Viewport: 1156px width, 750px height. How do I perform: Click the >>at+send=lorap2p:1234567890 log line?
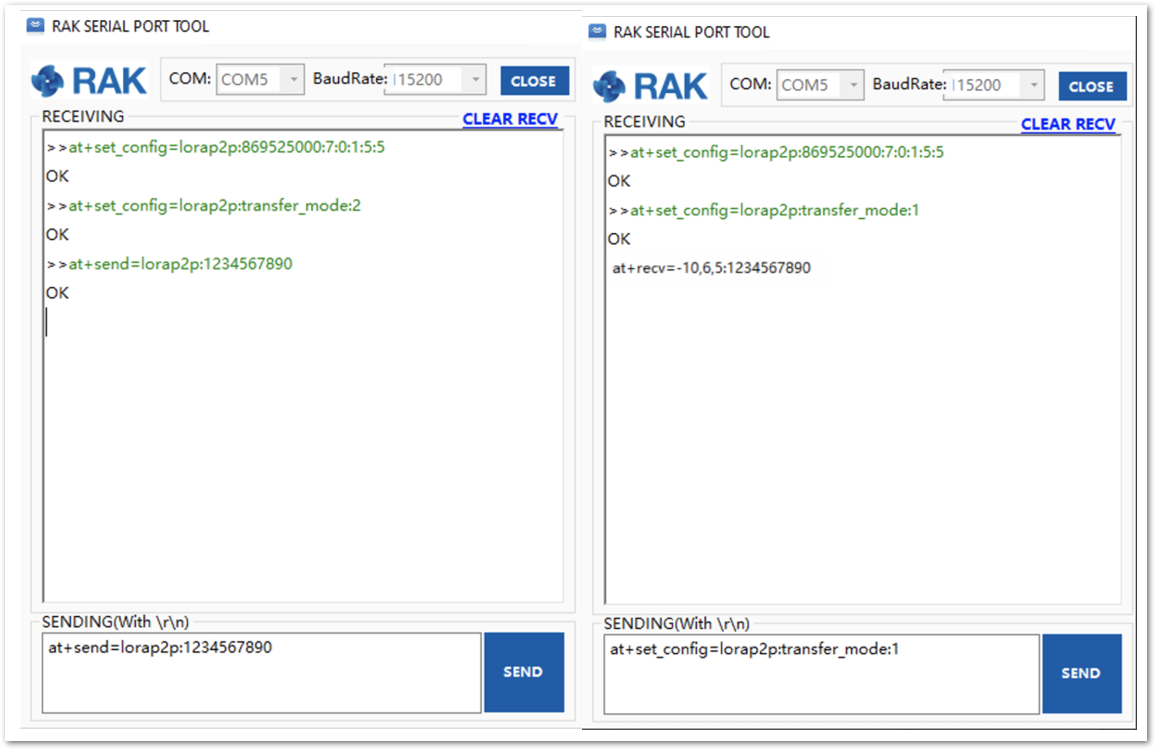pos(170,264)
